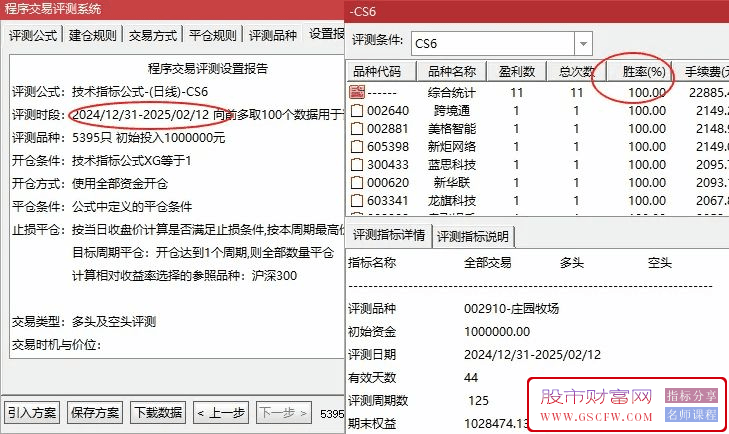Click the 下一步 button
Viewport: 729px width, 434px height.
(x=284, y=413)
